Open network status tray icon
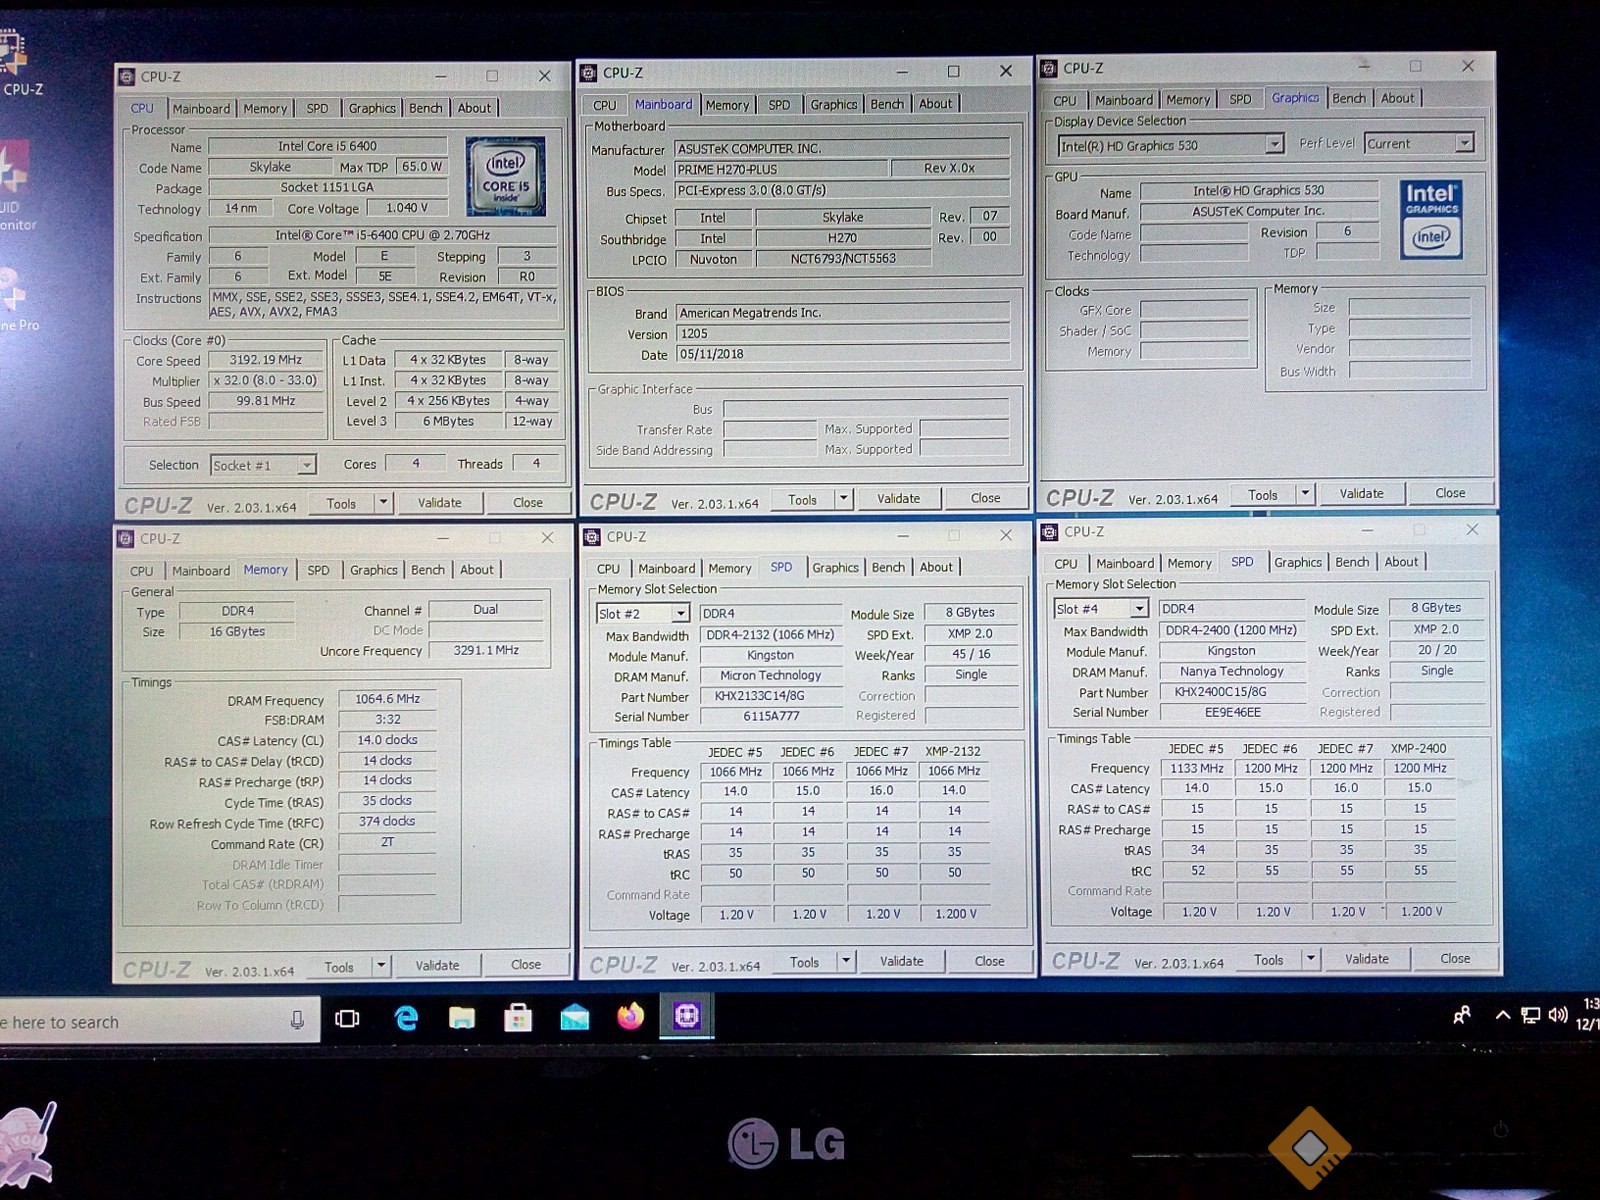The image size is (1600, 1200). click(1530, 1016)
